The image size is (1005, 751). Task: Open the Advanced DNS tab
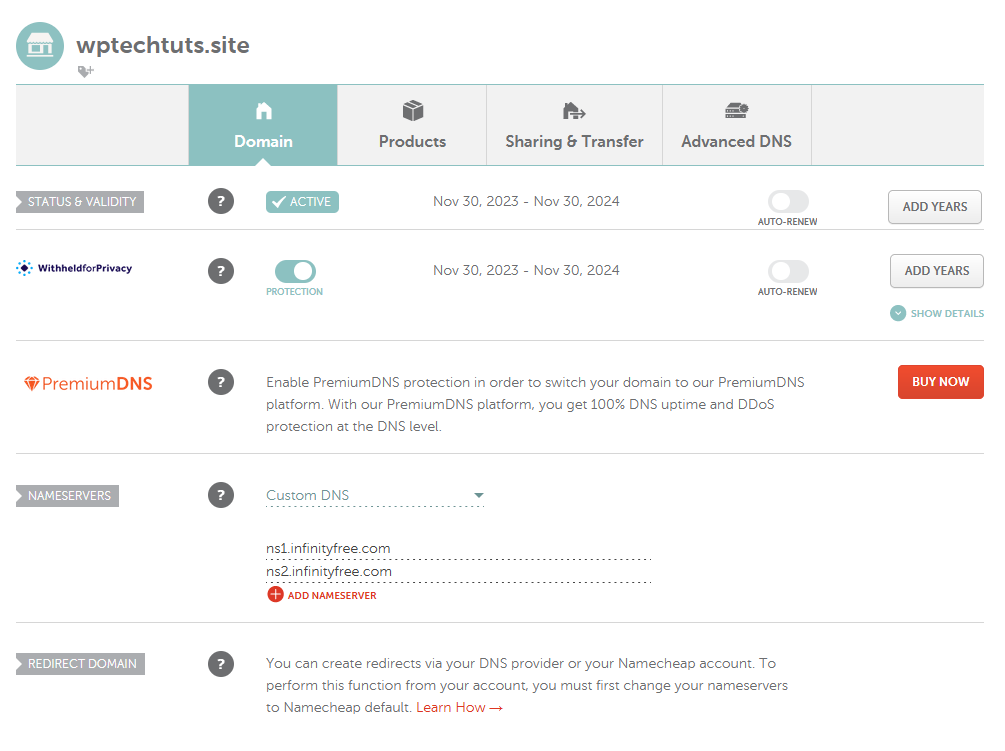click(x=736, y=125)
